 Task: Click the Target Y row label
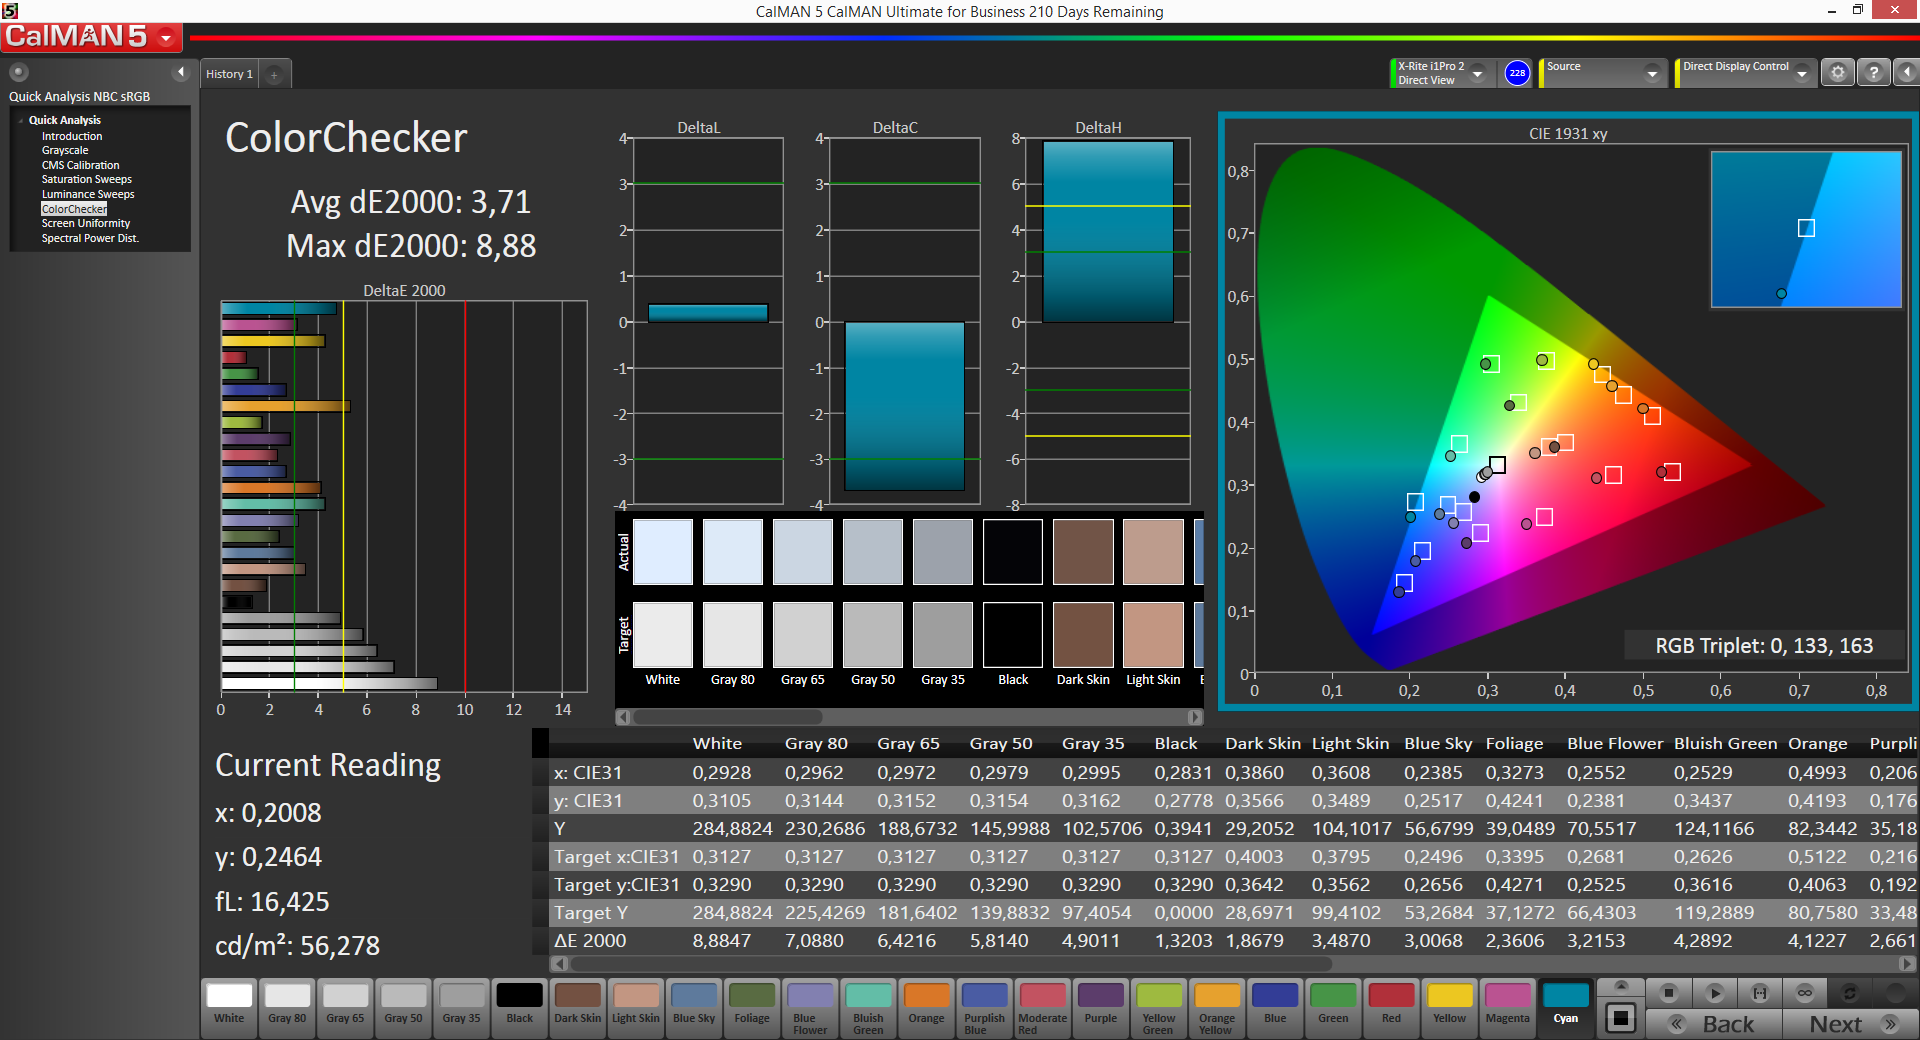pos(591,913)
